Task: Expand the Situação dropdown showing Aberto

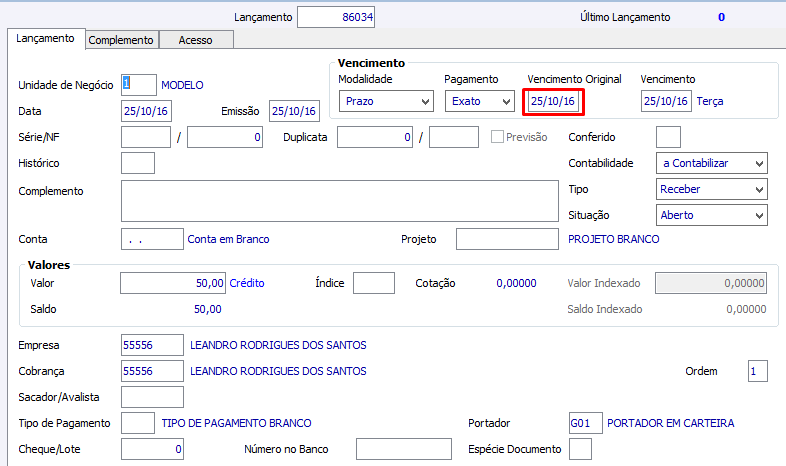Action: tap(711, 215)
